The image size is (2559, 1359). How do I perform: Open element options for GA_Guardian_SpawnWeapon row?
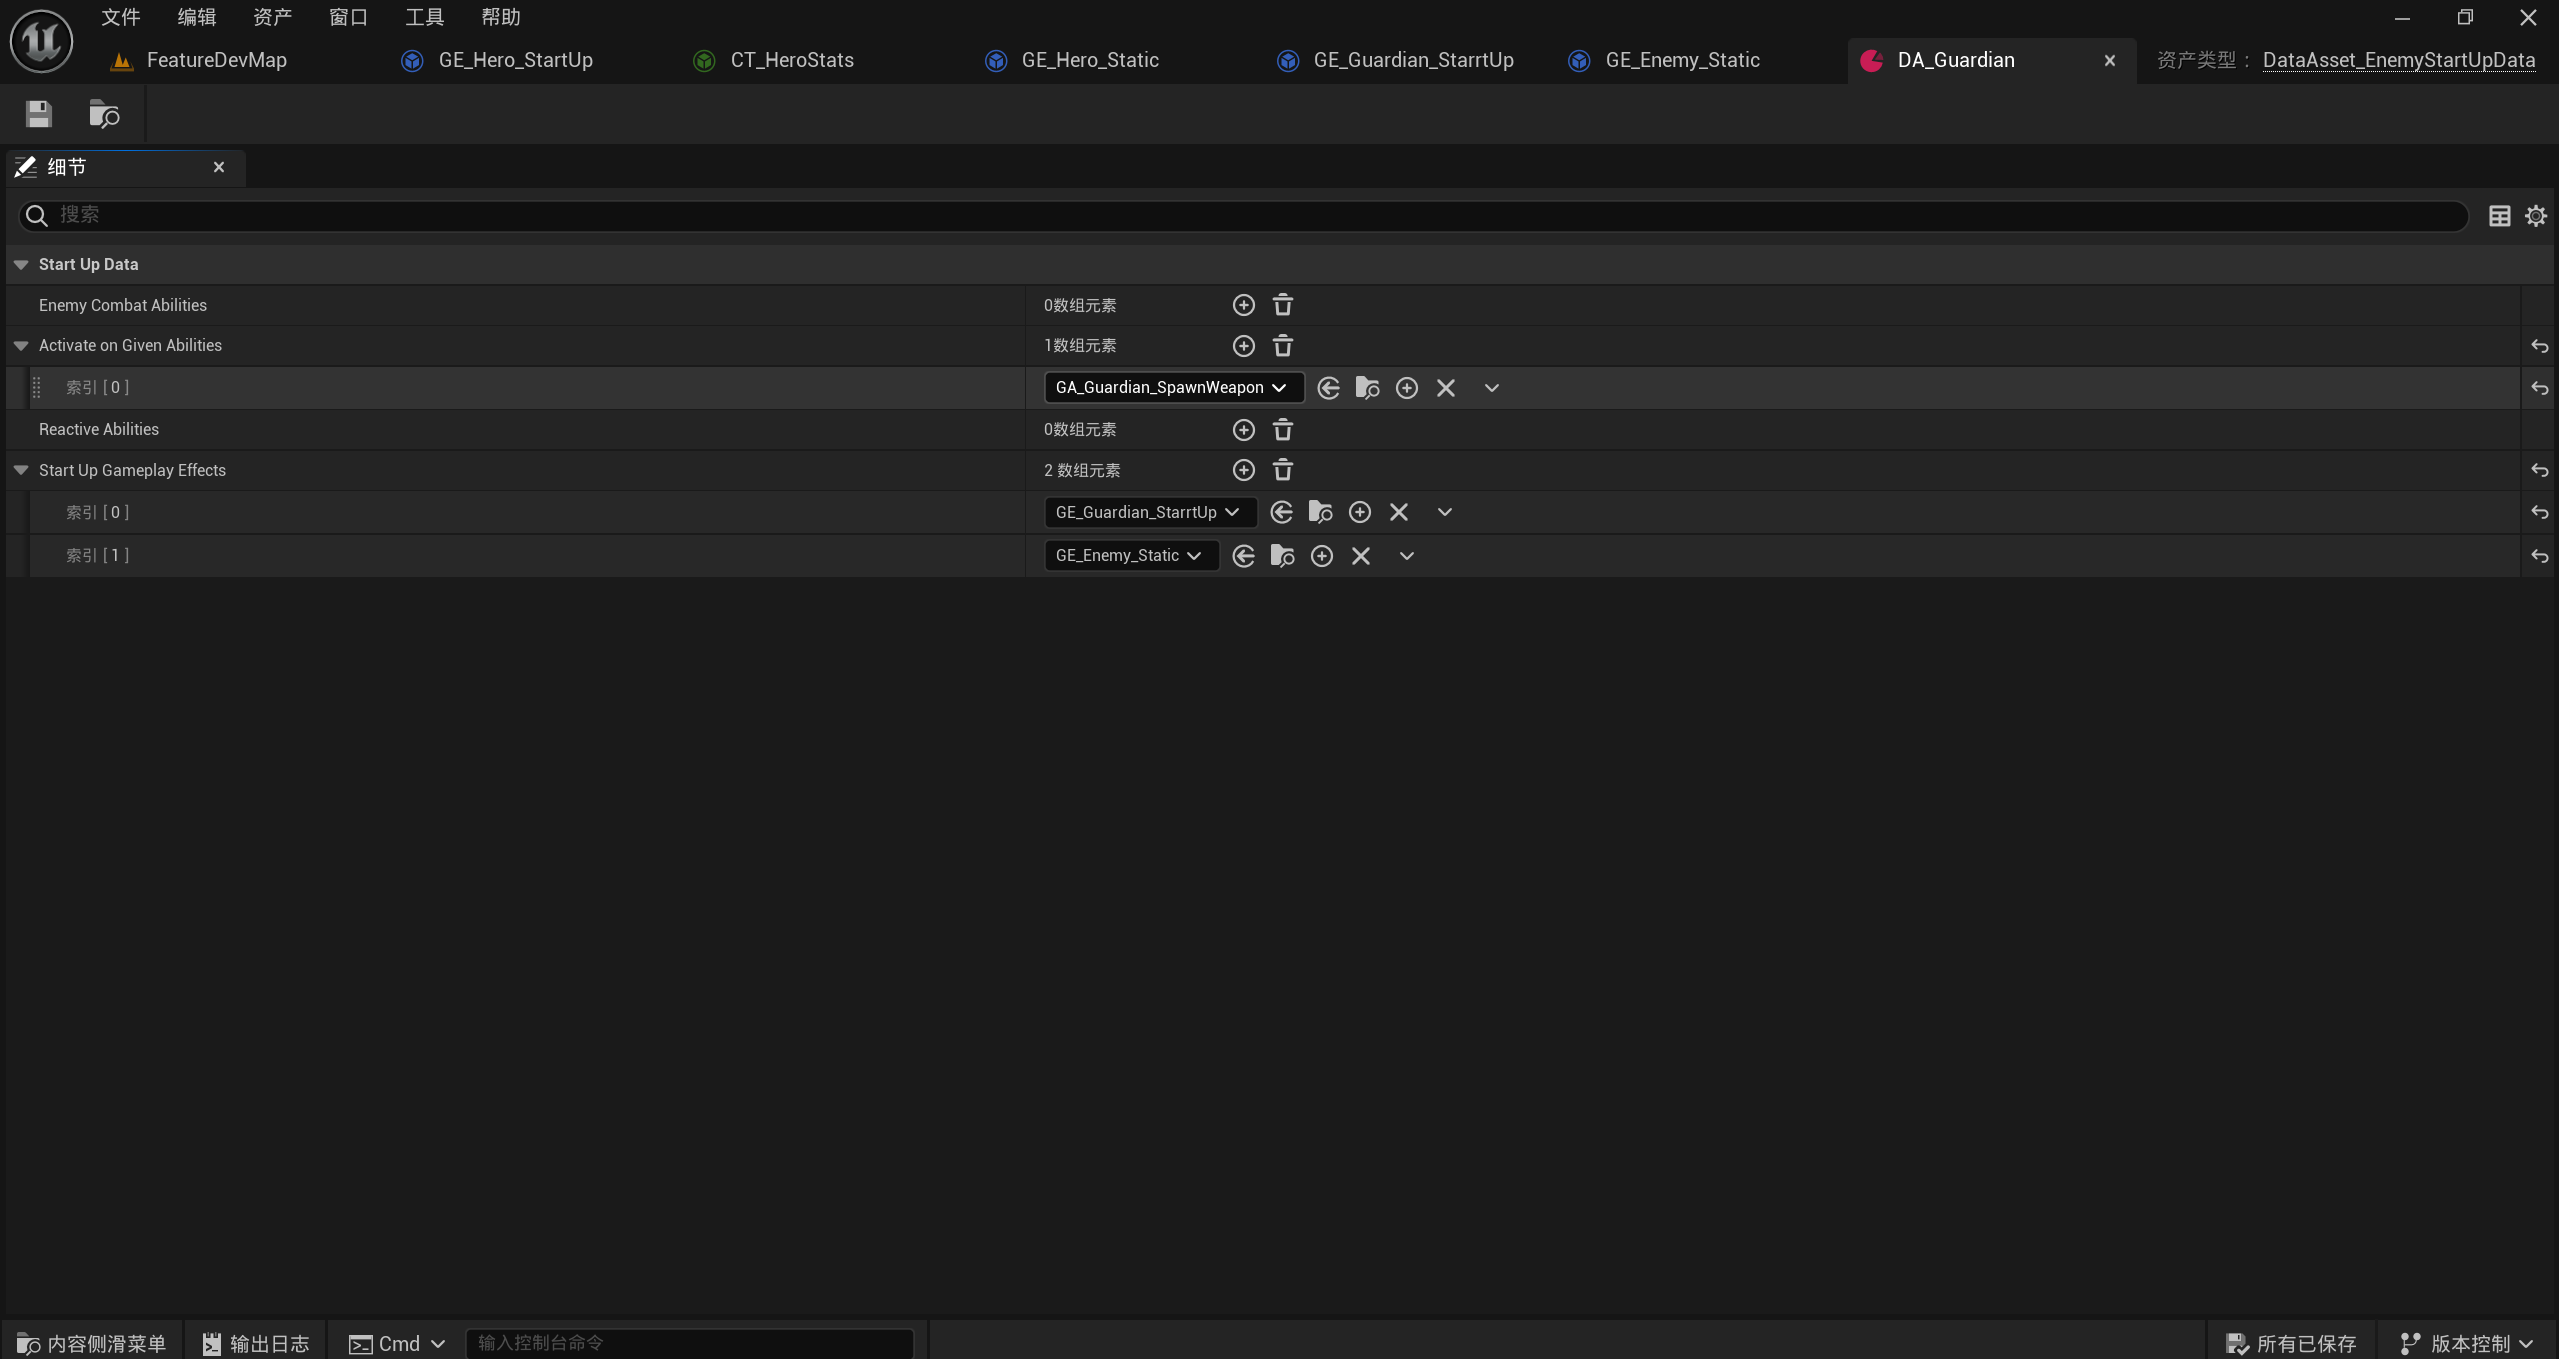1491,388
